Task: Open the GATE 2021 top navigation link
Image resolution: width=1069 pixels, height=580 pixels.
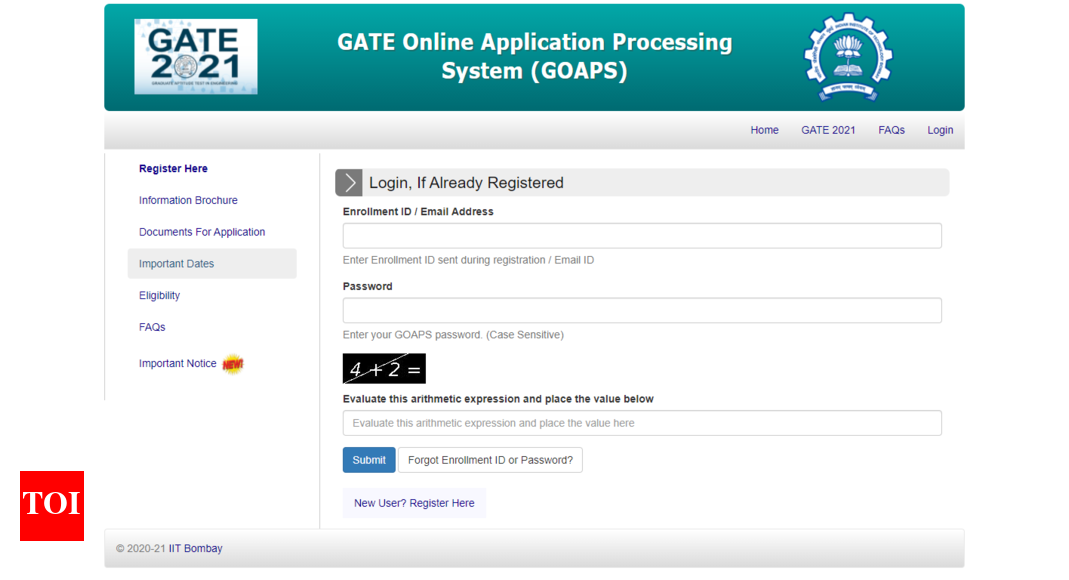Action: pos(828,130)
